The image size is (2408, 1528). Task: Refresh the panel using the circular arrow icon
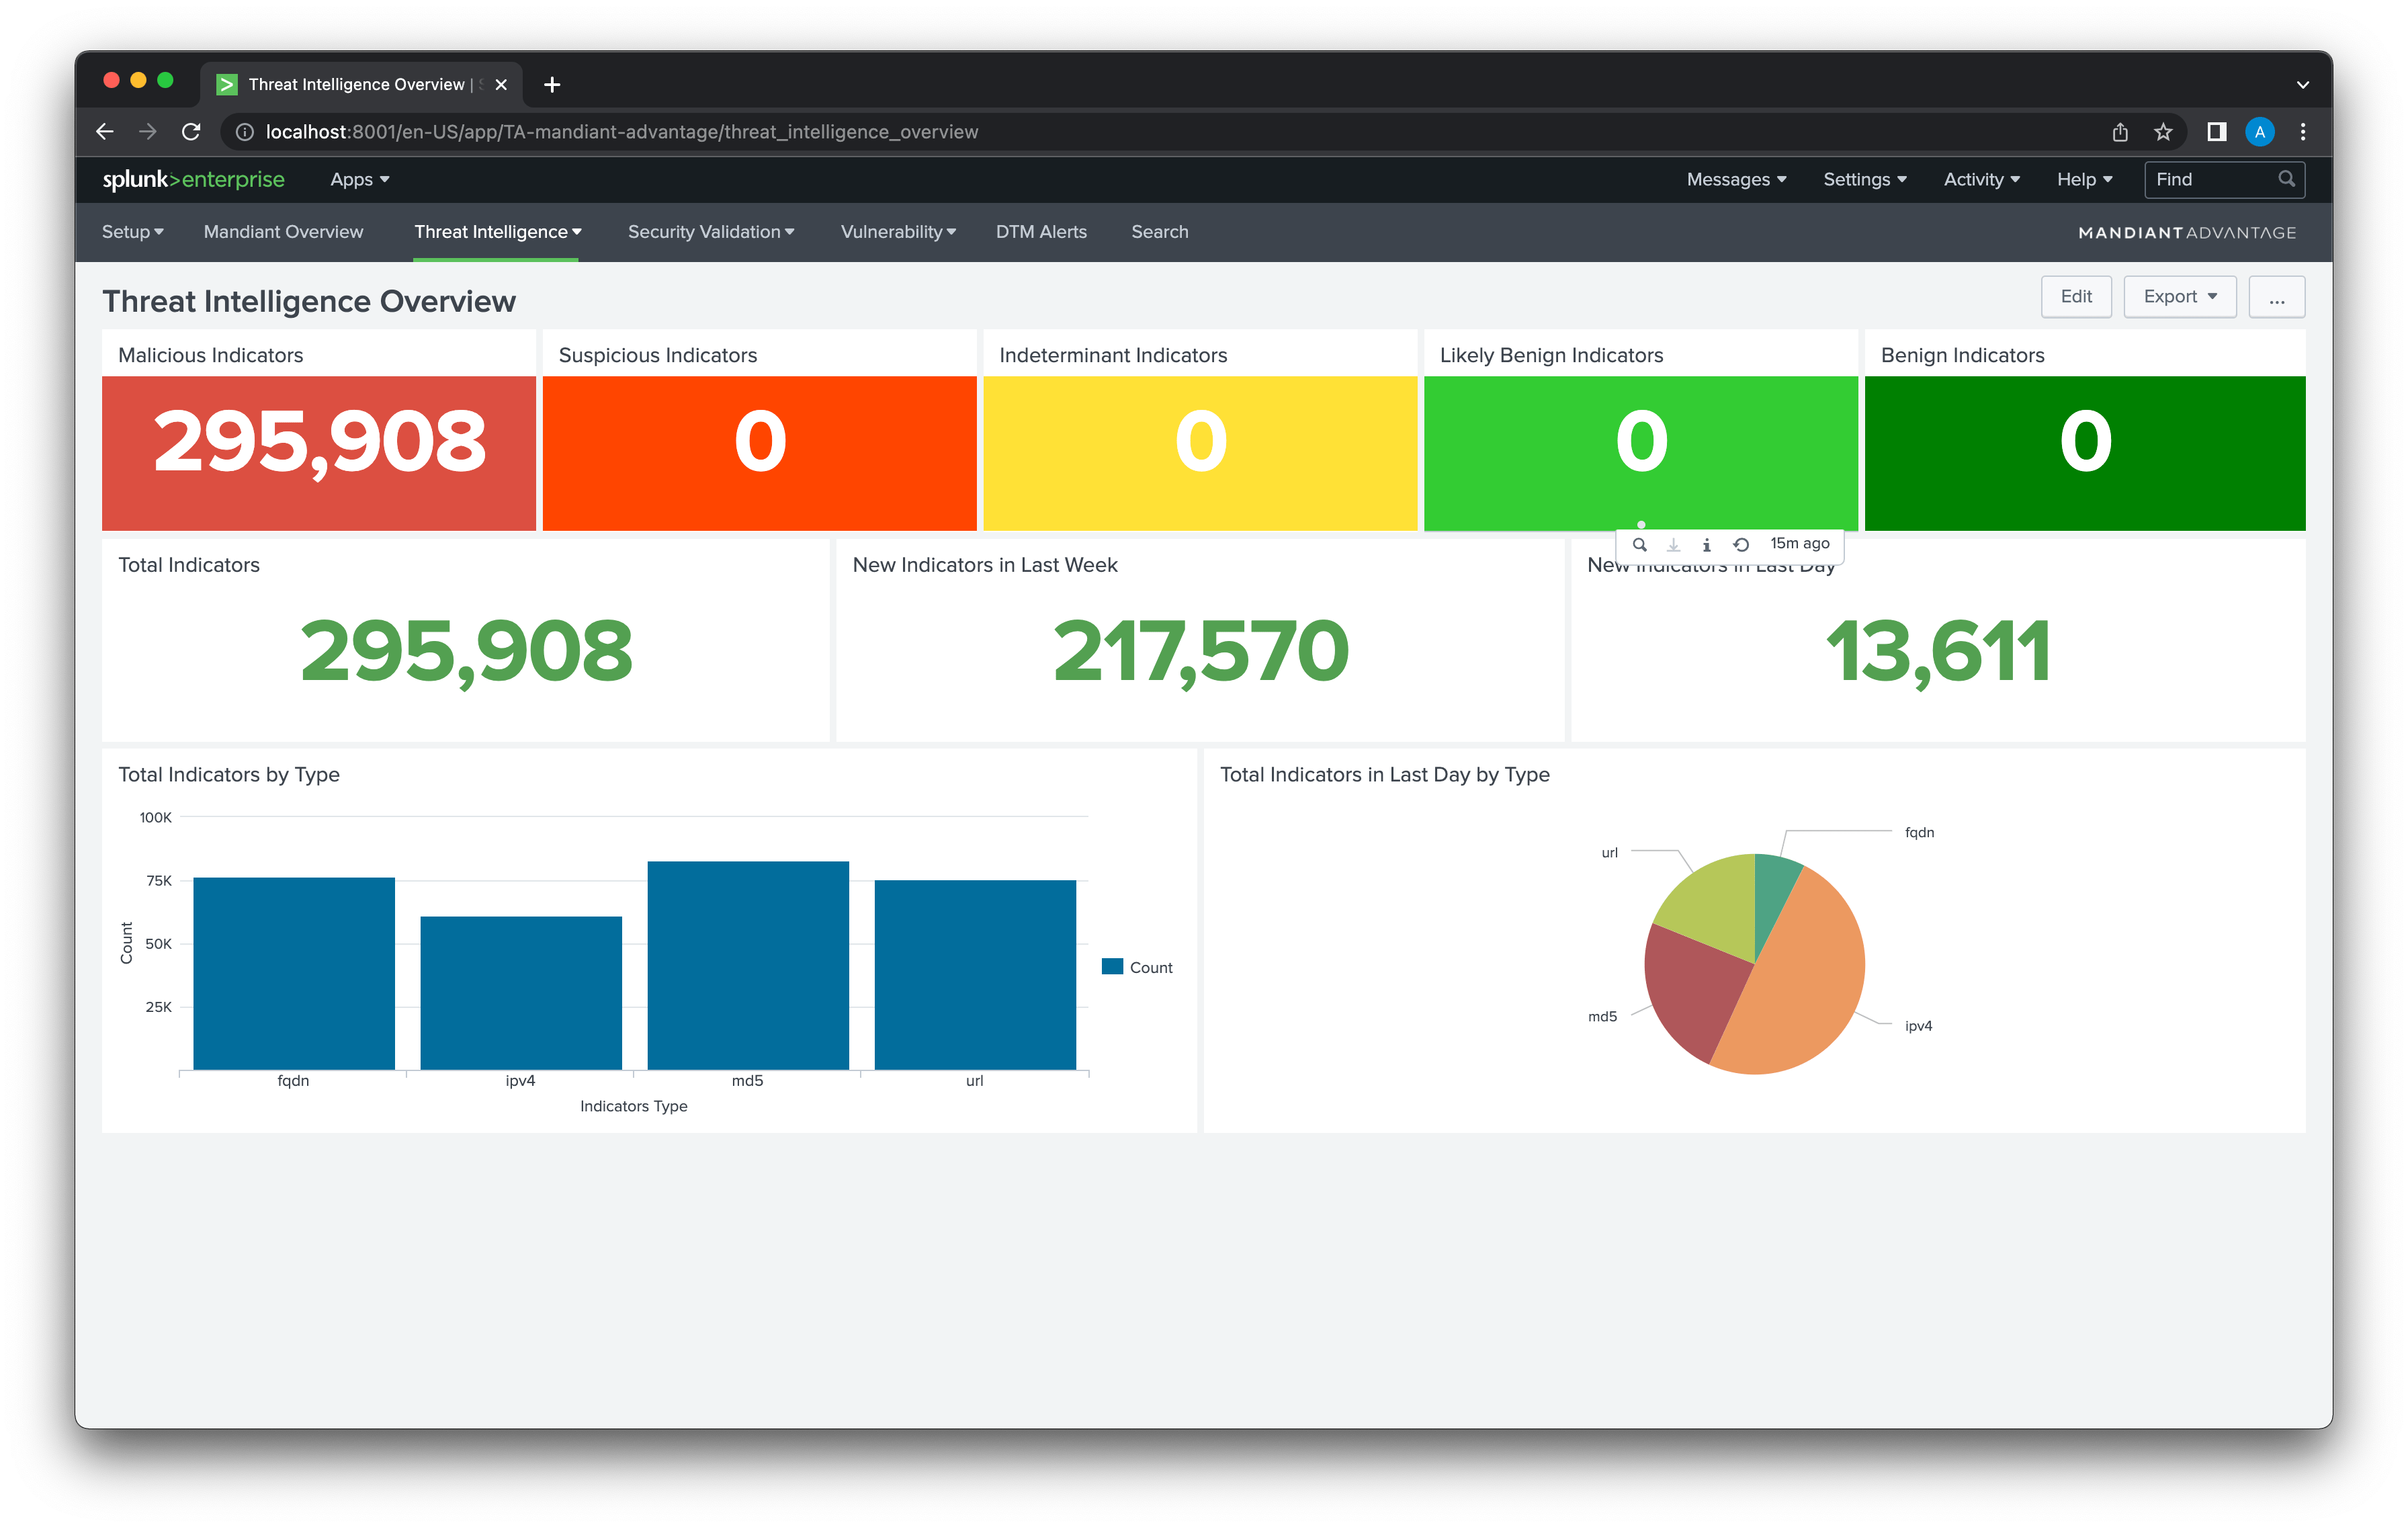point(1741,545)
